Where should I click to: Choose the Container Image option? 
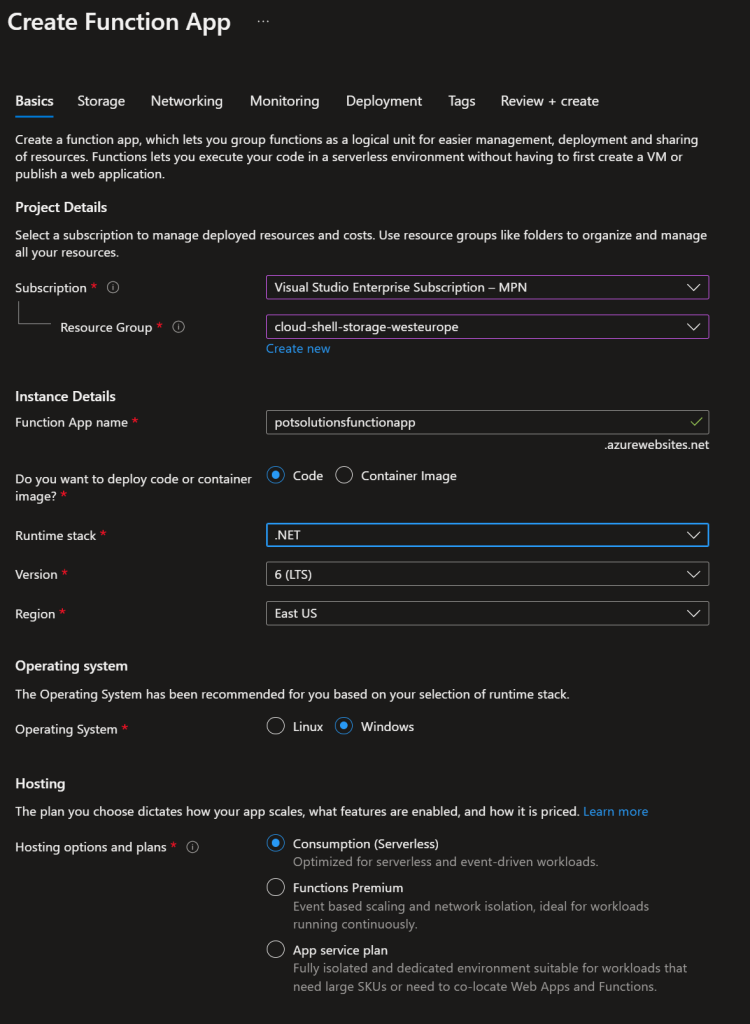pos(344,476)
